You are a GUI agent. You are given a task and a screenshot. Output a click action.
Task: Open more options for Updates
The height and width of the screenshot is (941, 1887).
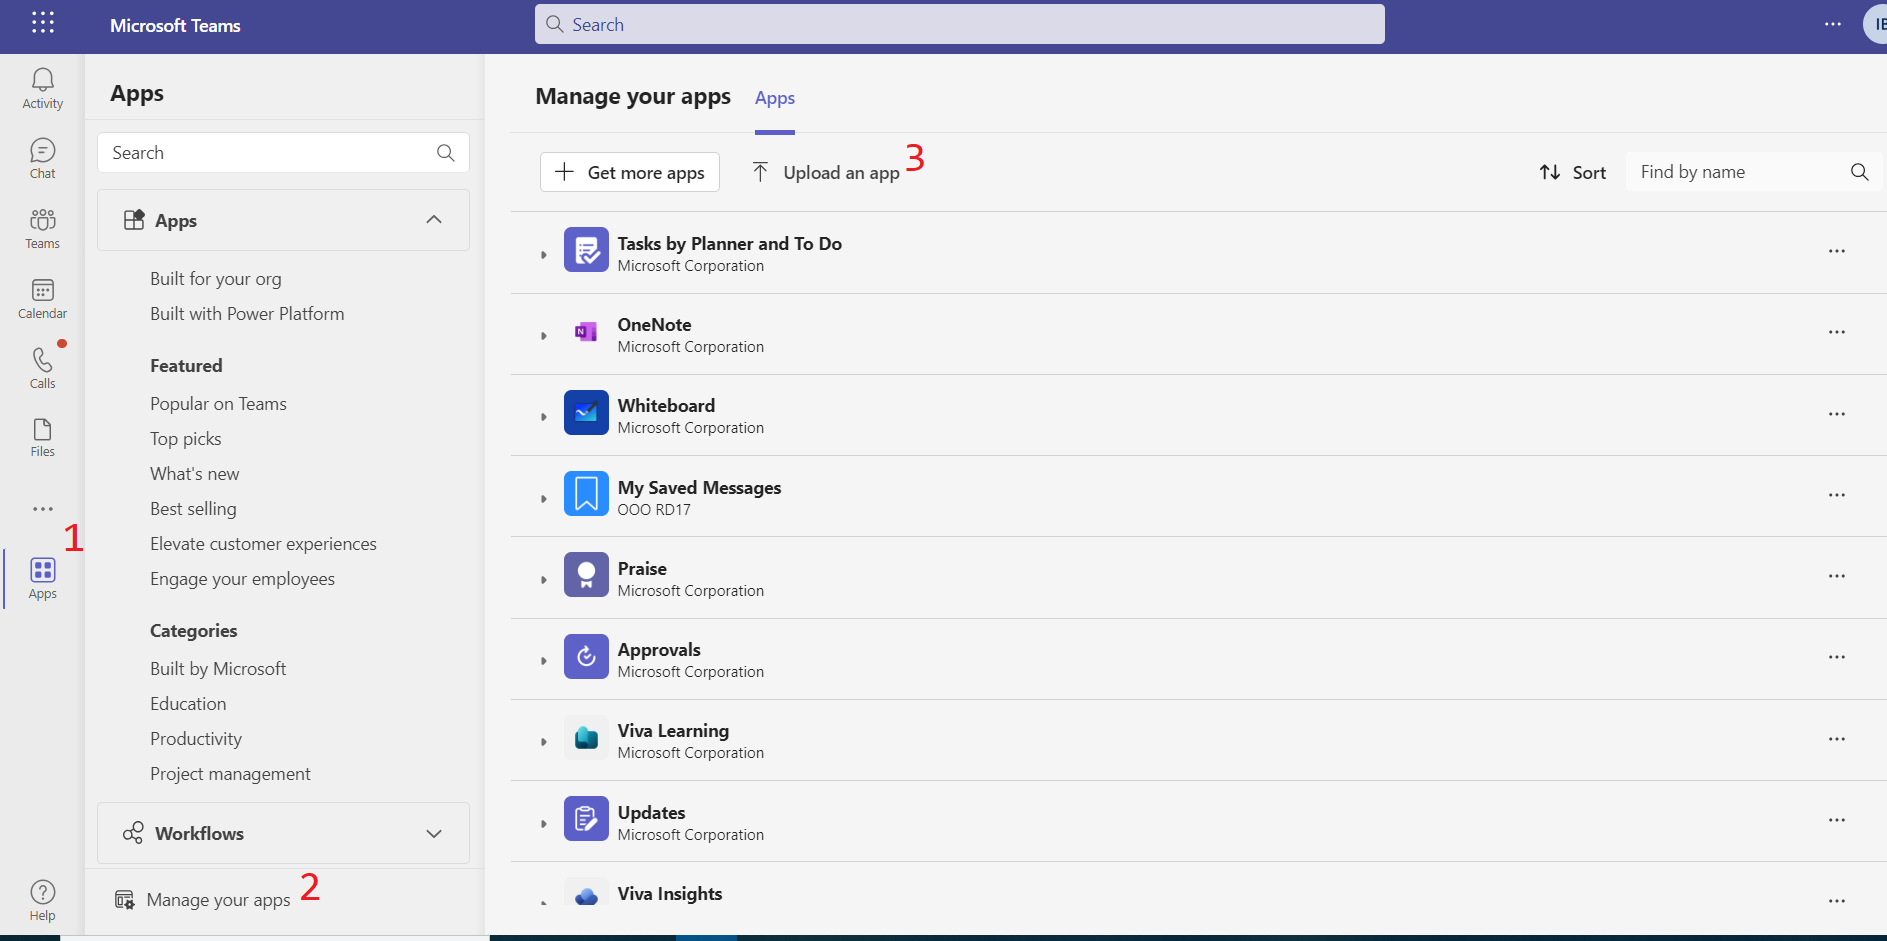click(1837, 820)
